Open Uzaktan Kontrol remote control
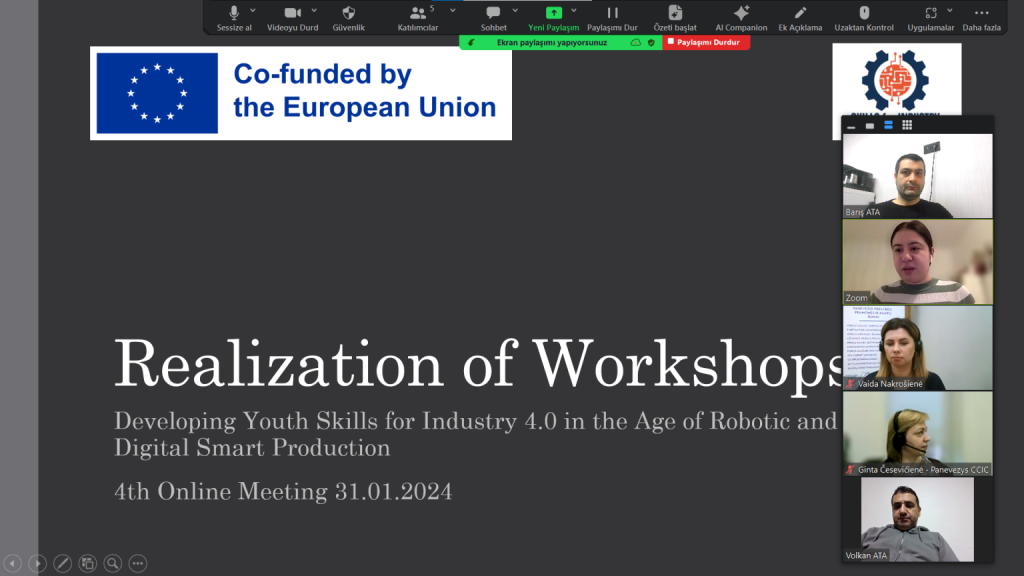Screen dimensions: 1024x576 864,13
